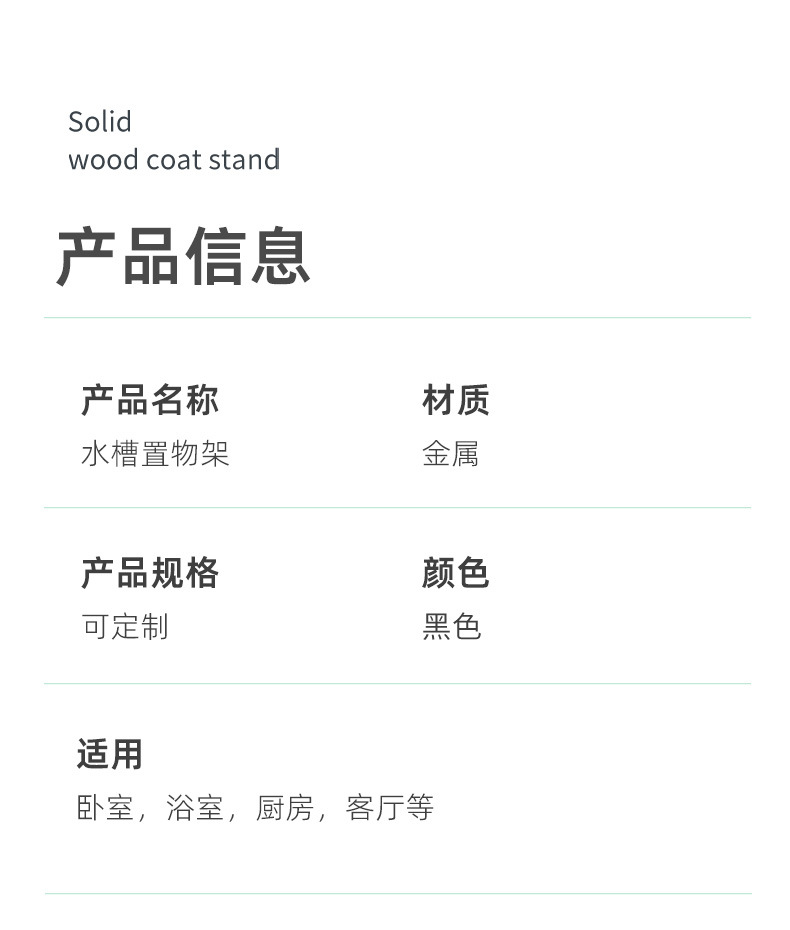
Task: Click the divider line below 可定制 row
Action: (x=397, y=684)
